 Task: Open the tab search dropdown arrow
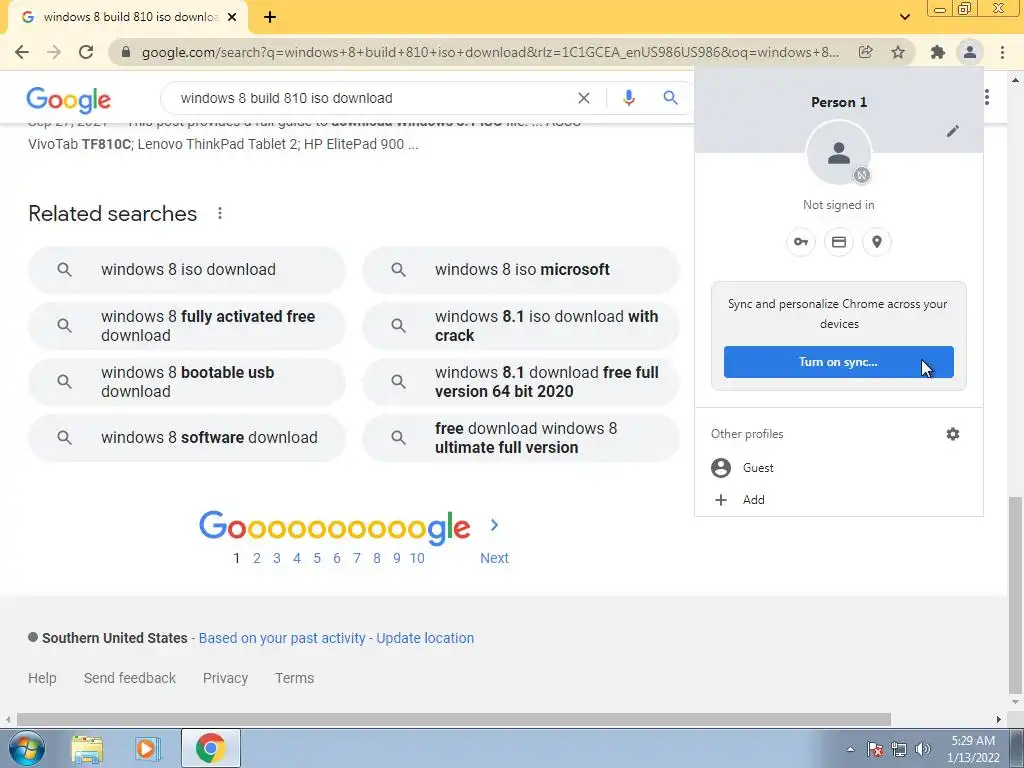click(904, 17)
